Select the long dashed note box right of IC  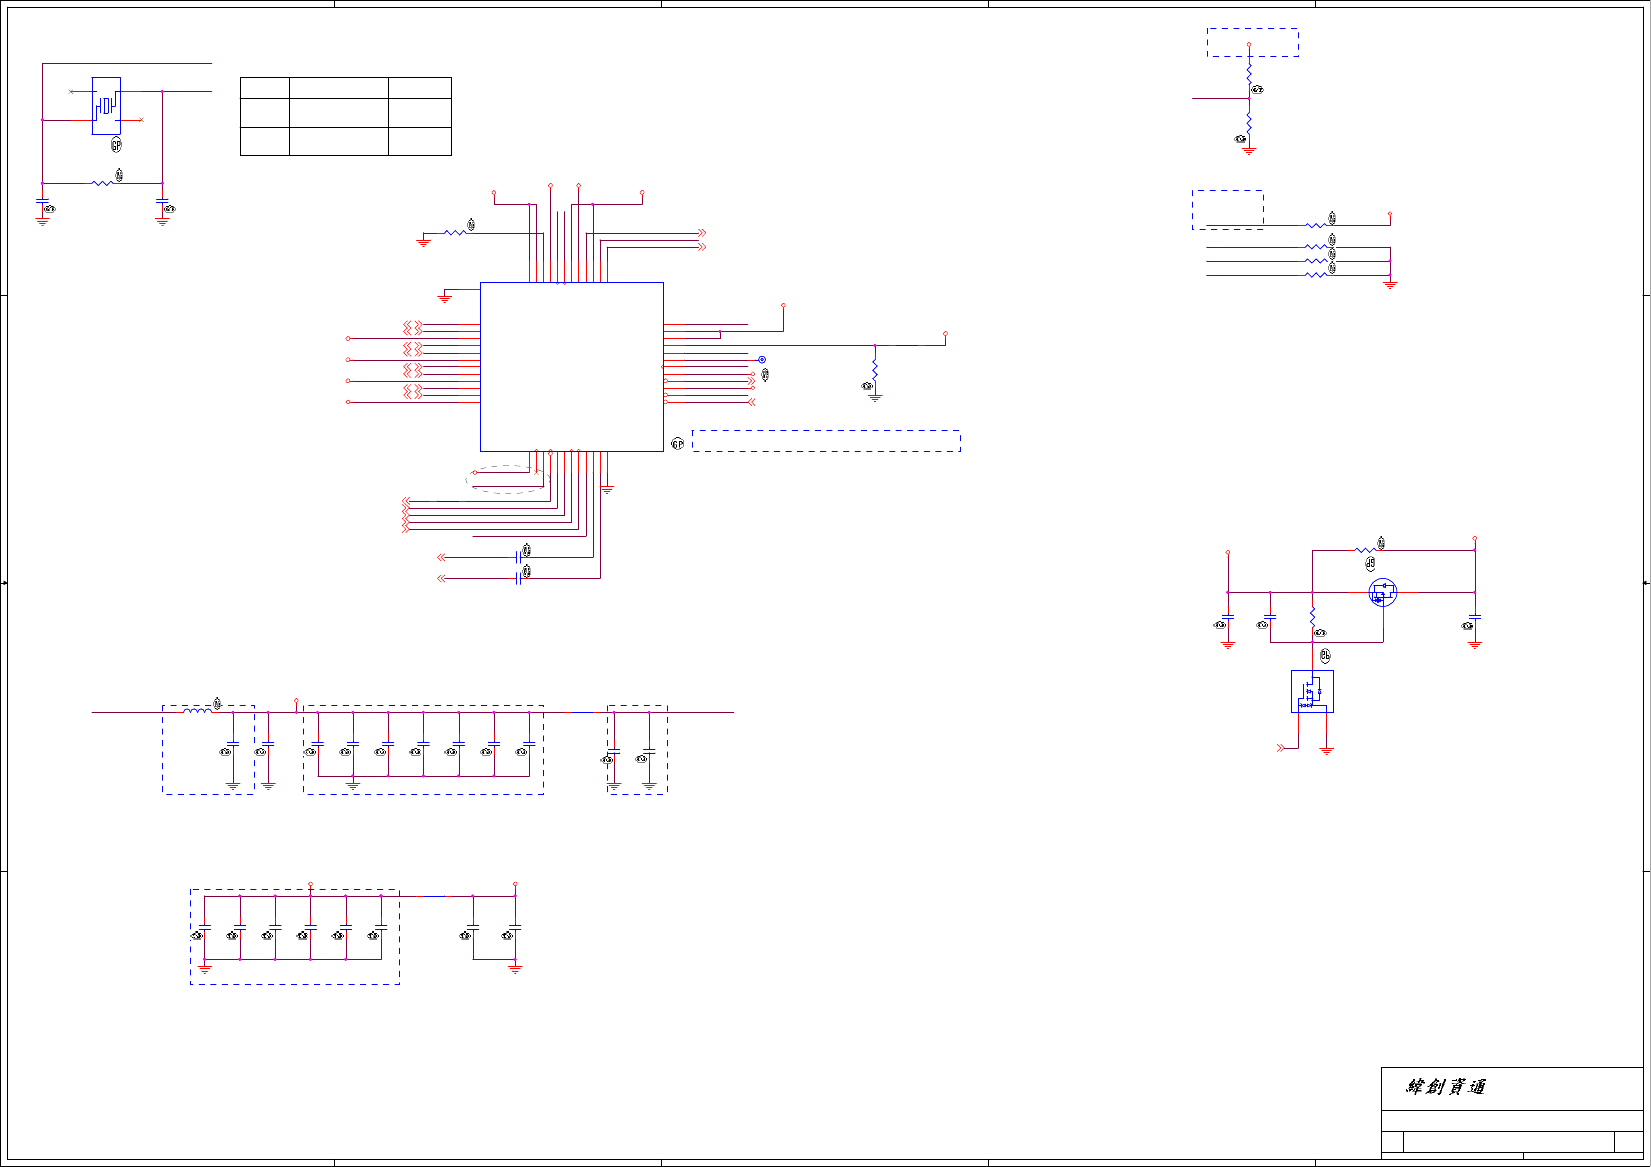[x=826, y=441]
